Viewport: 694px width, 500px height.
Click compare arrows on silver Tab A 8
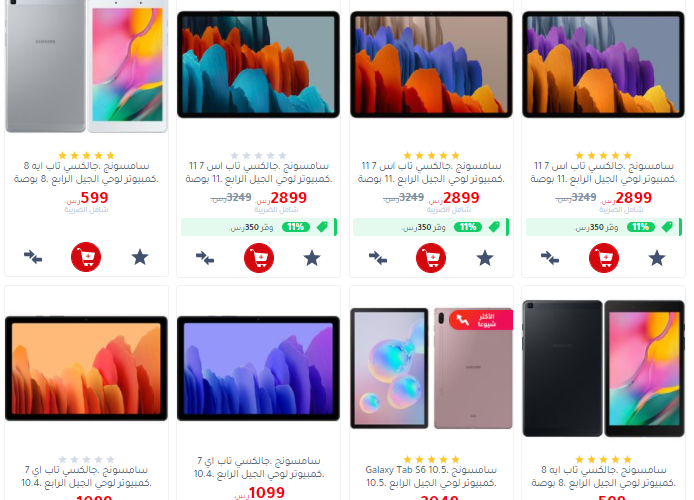[x=33, y=257]
